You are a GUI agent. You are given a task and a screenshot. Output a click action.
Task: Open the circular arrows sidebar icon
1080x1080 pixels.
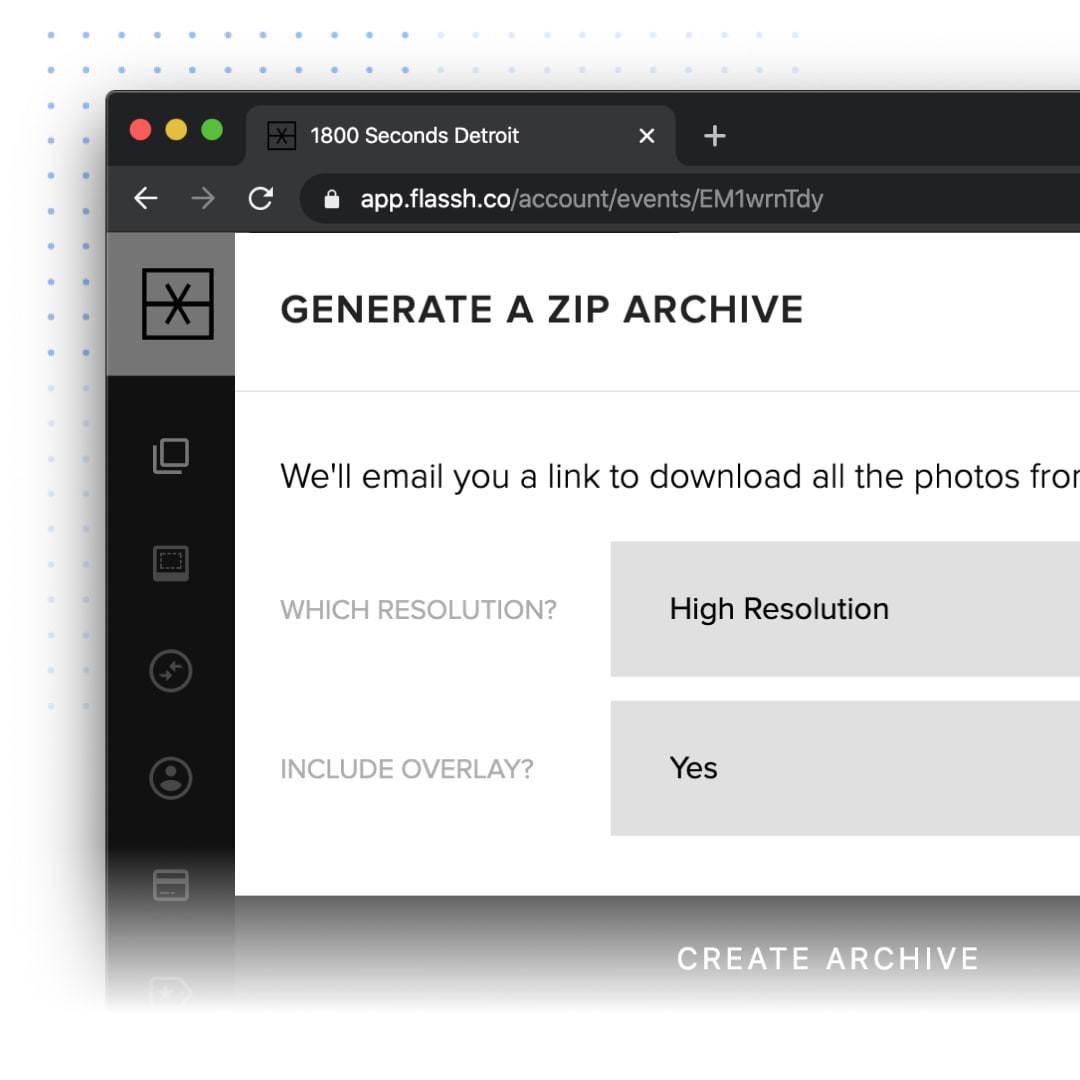click(170, 671)
